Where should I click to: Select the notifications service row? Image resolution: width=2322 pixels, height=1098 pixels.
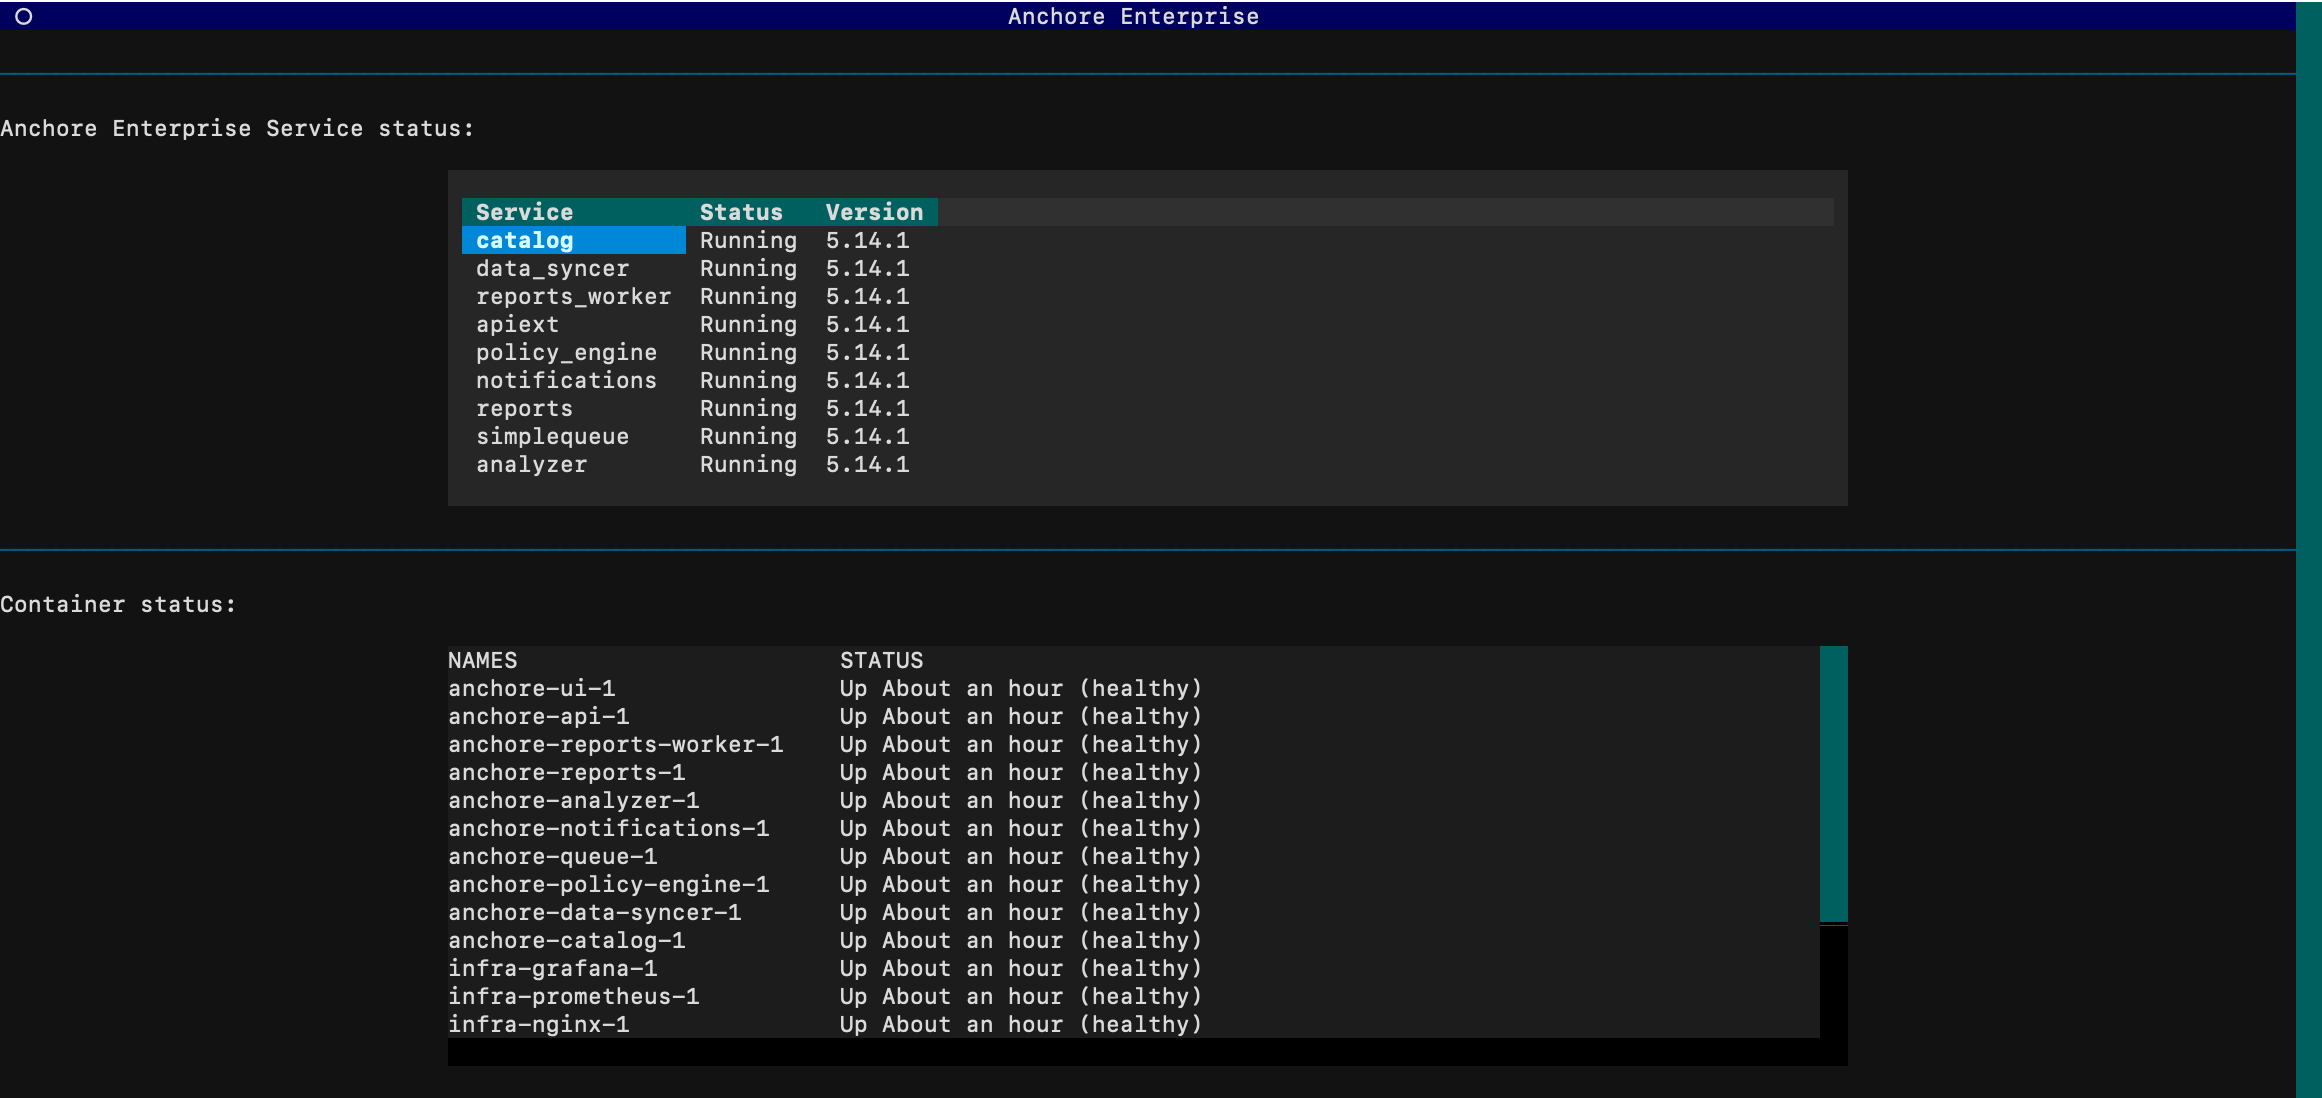click(x=566, y=380)
